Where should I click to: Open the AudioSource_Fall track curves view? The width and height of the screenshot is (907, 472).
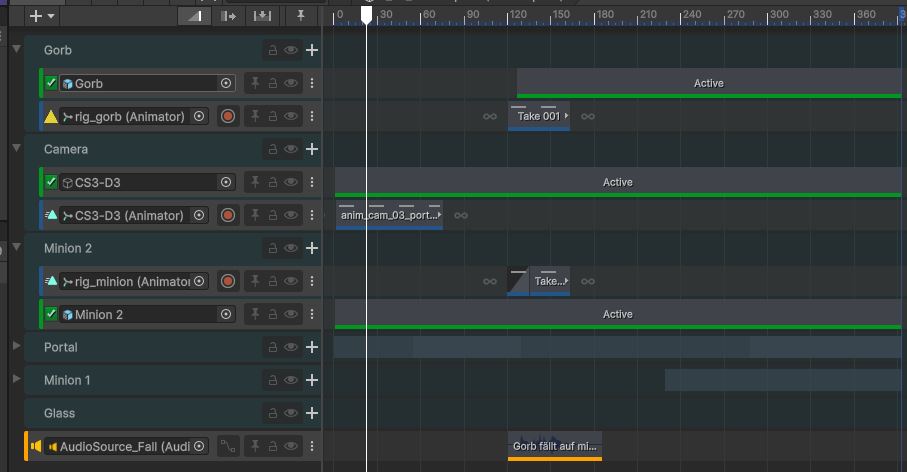point(228,446)
